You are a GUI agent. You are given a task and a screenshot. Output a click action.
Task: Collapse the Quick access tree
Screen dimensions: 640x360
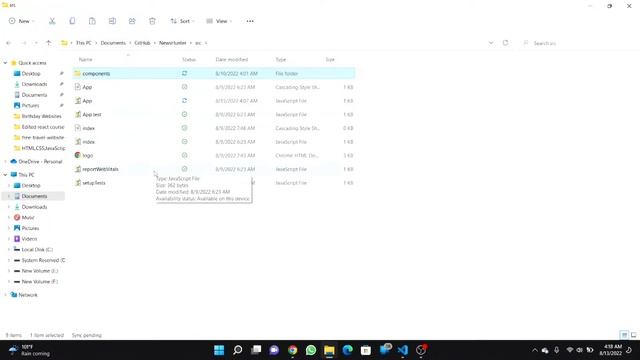tap(5, 63)
